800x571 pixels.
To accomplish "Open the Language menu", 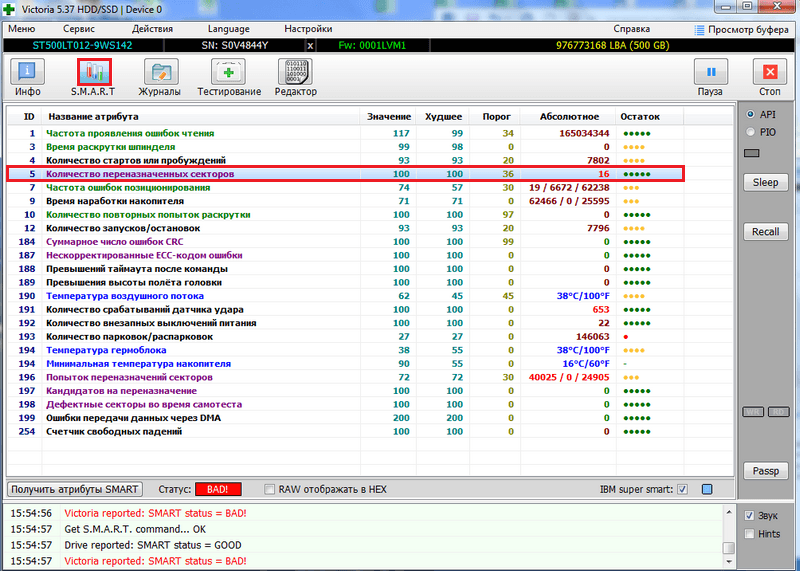I will click(x=229, y=29).
